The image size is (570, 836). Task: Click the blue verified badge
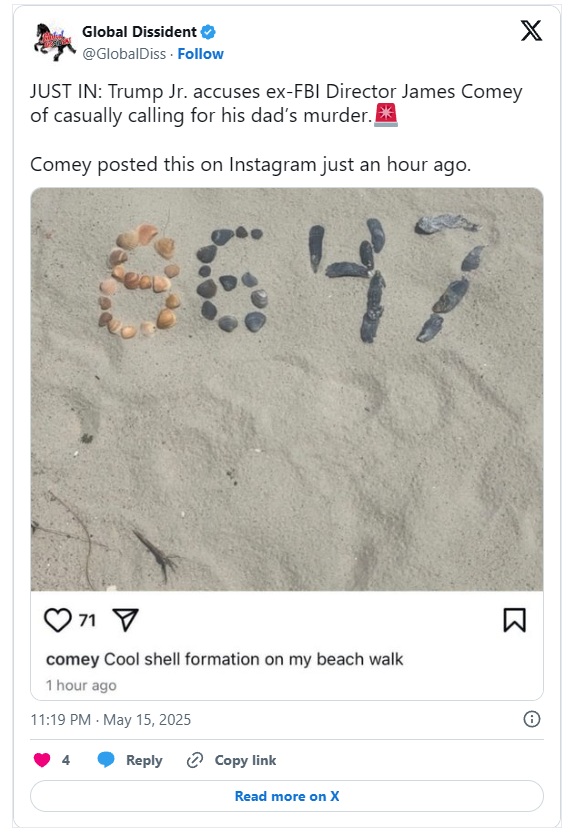click(x=208, y=32)
